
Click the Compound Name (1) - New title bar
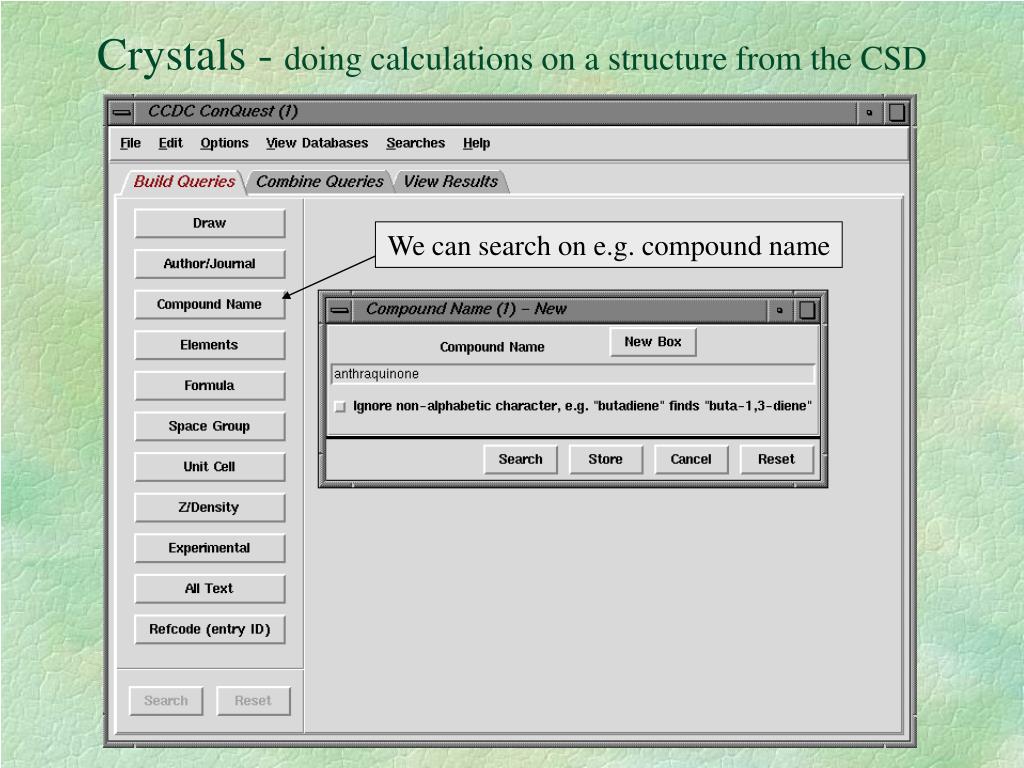tap(560, 310)
